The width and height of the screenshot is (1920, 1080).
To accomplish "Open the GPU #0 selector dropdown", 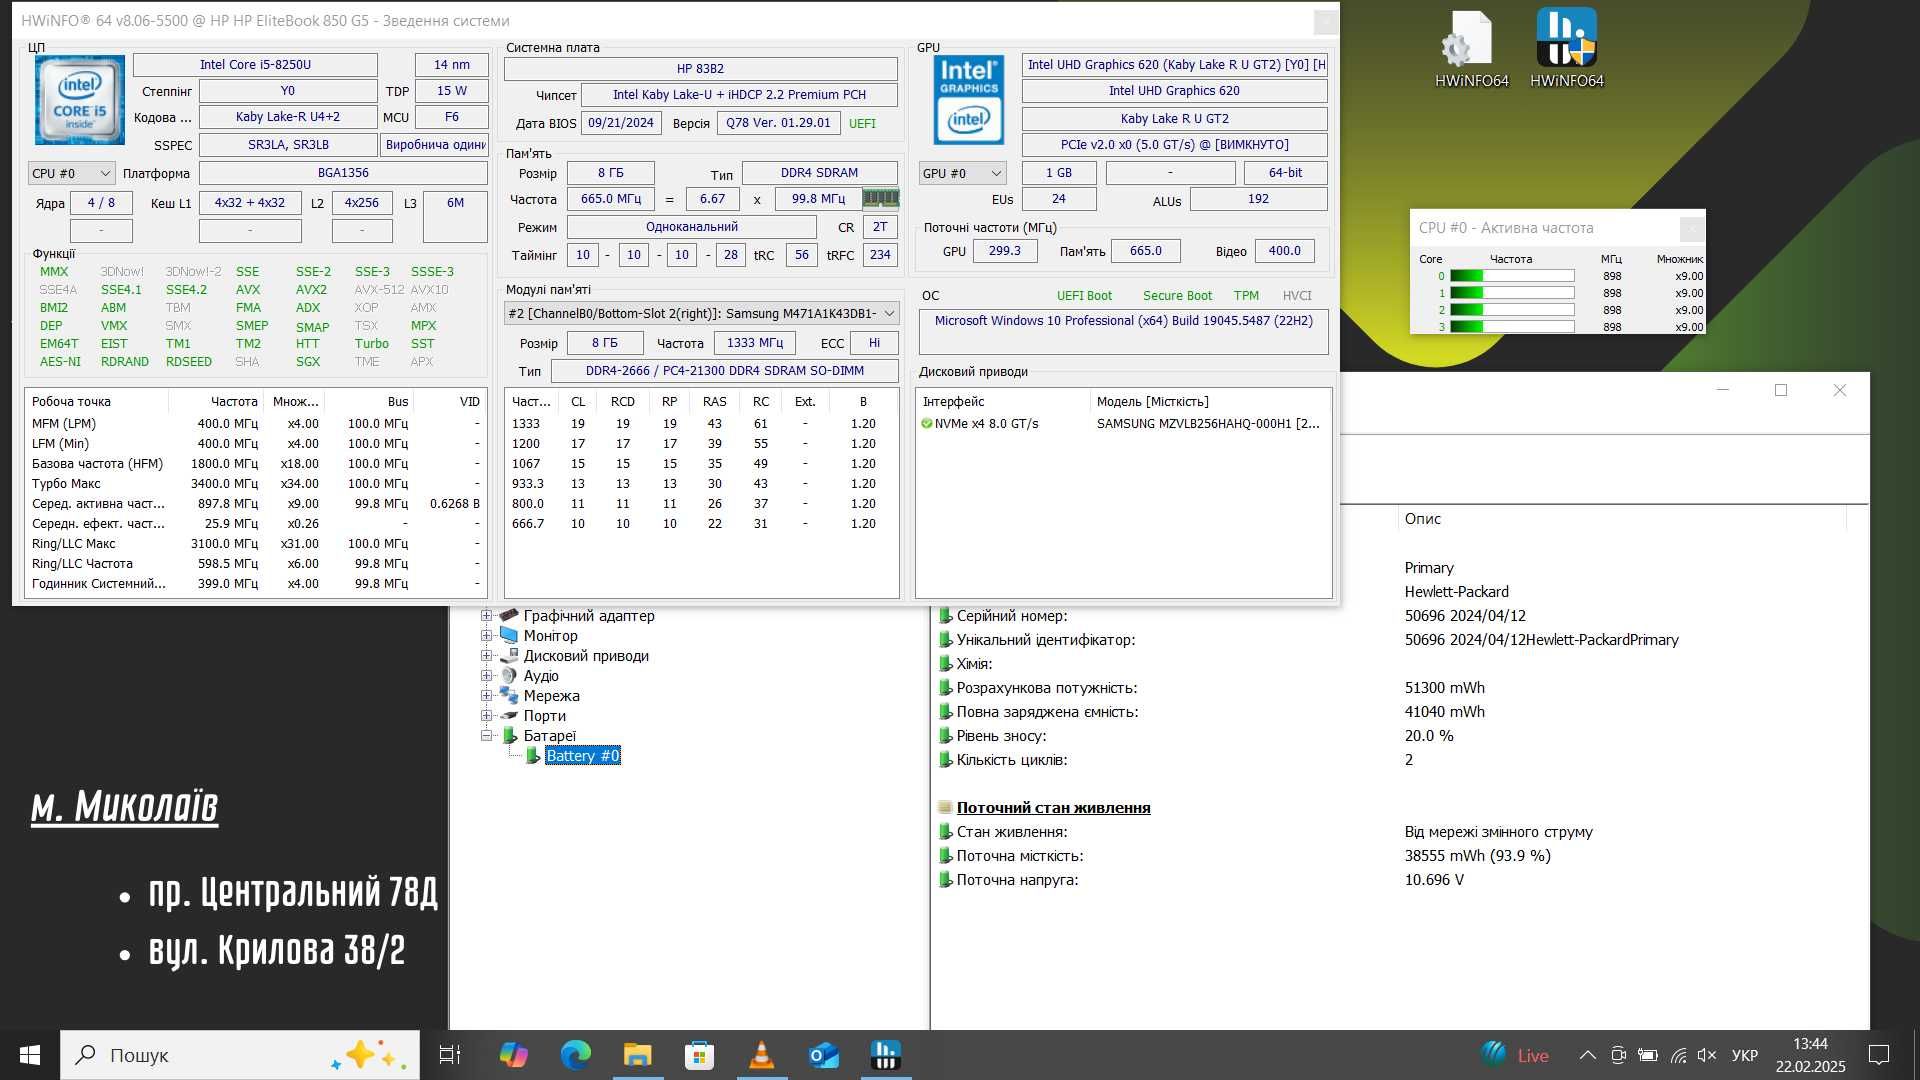I will 962,173.
